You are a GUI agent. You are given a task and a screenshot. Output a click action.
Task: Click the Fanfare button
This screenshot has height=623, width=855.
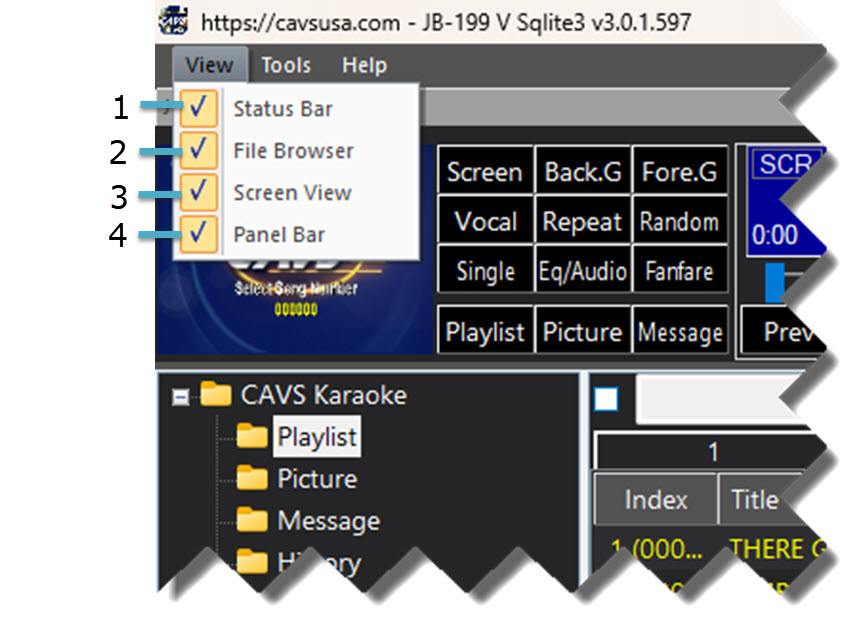pyautogui.click(x=680, y=271)
